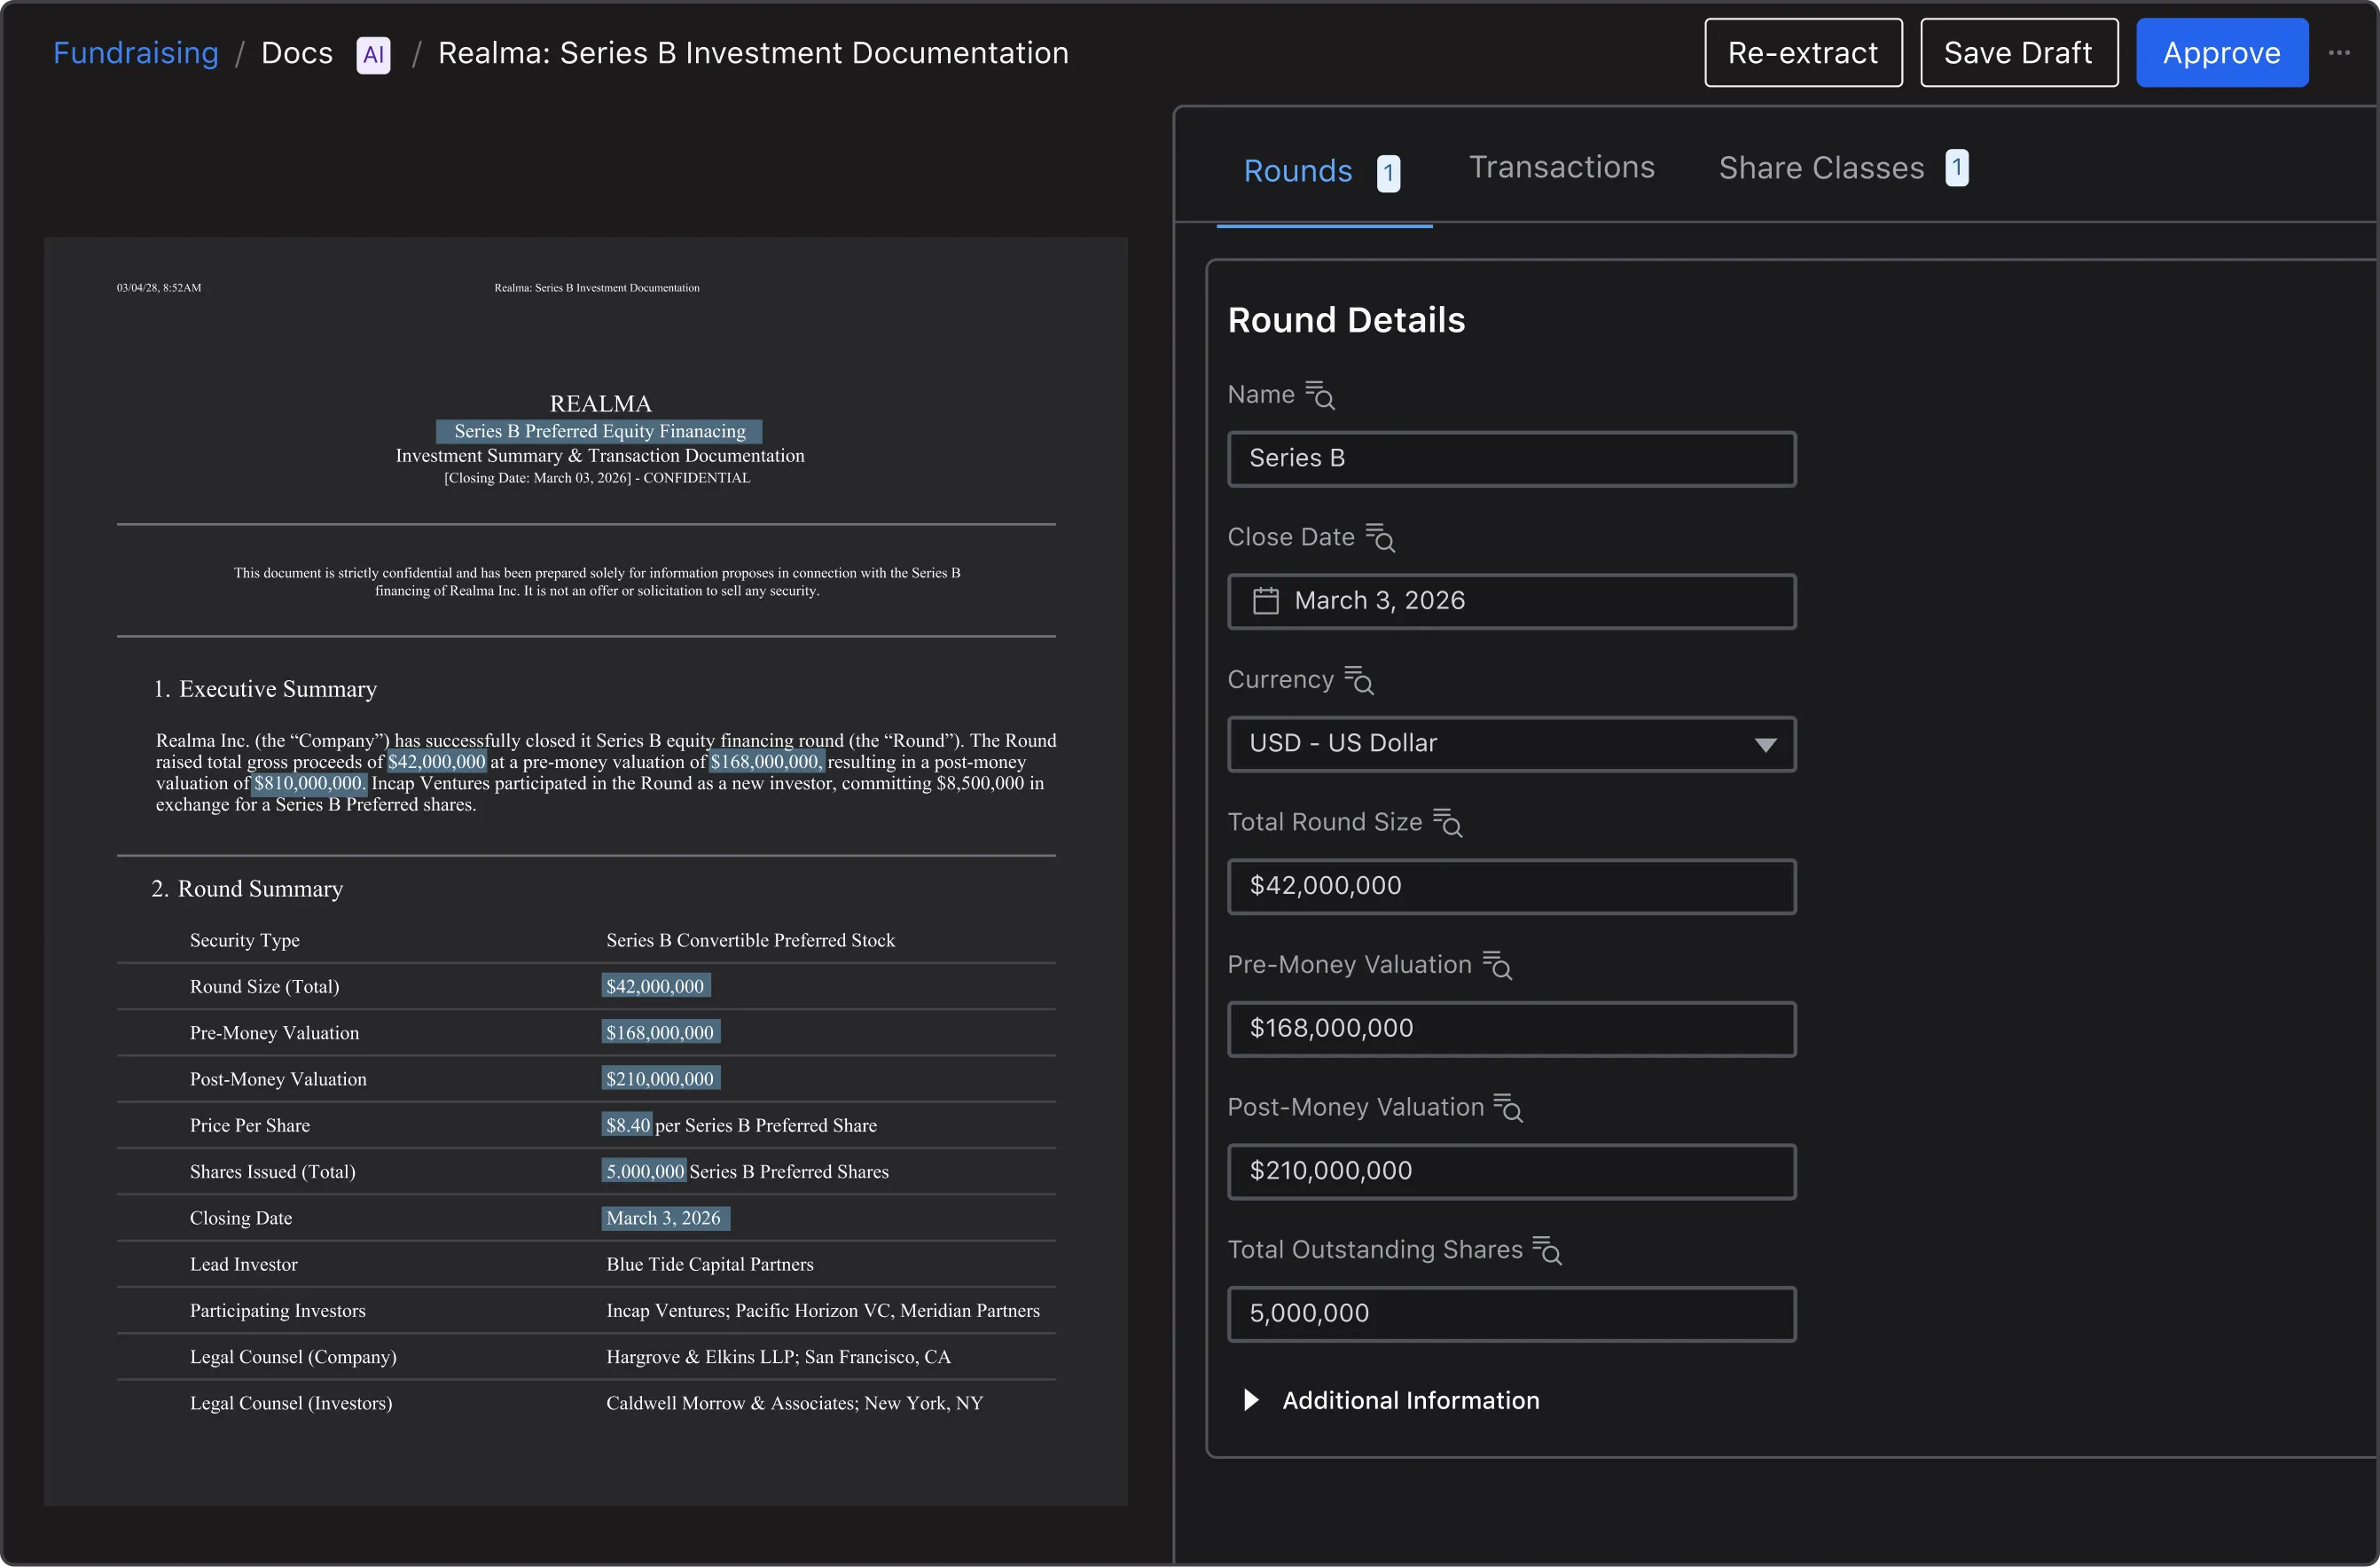Viewport: 2380px width, 1567px height.
Task: Open the more options ellipsis menu
Action: click(2339, 53)
